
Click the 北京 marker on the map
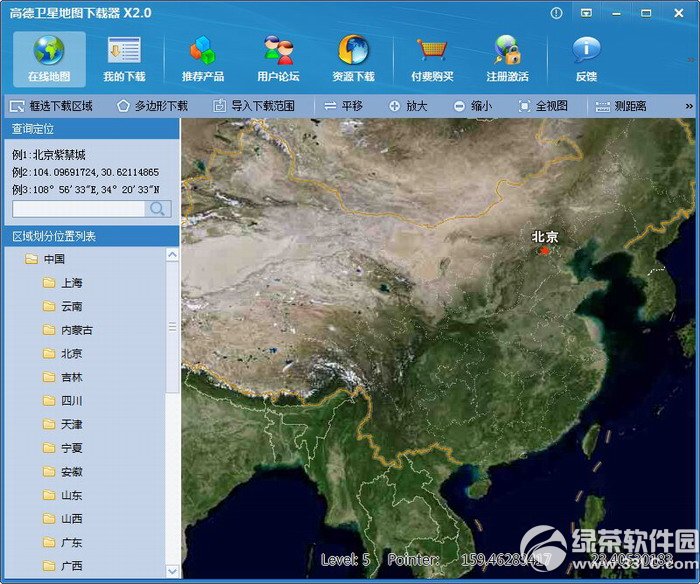point(544,251)
